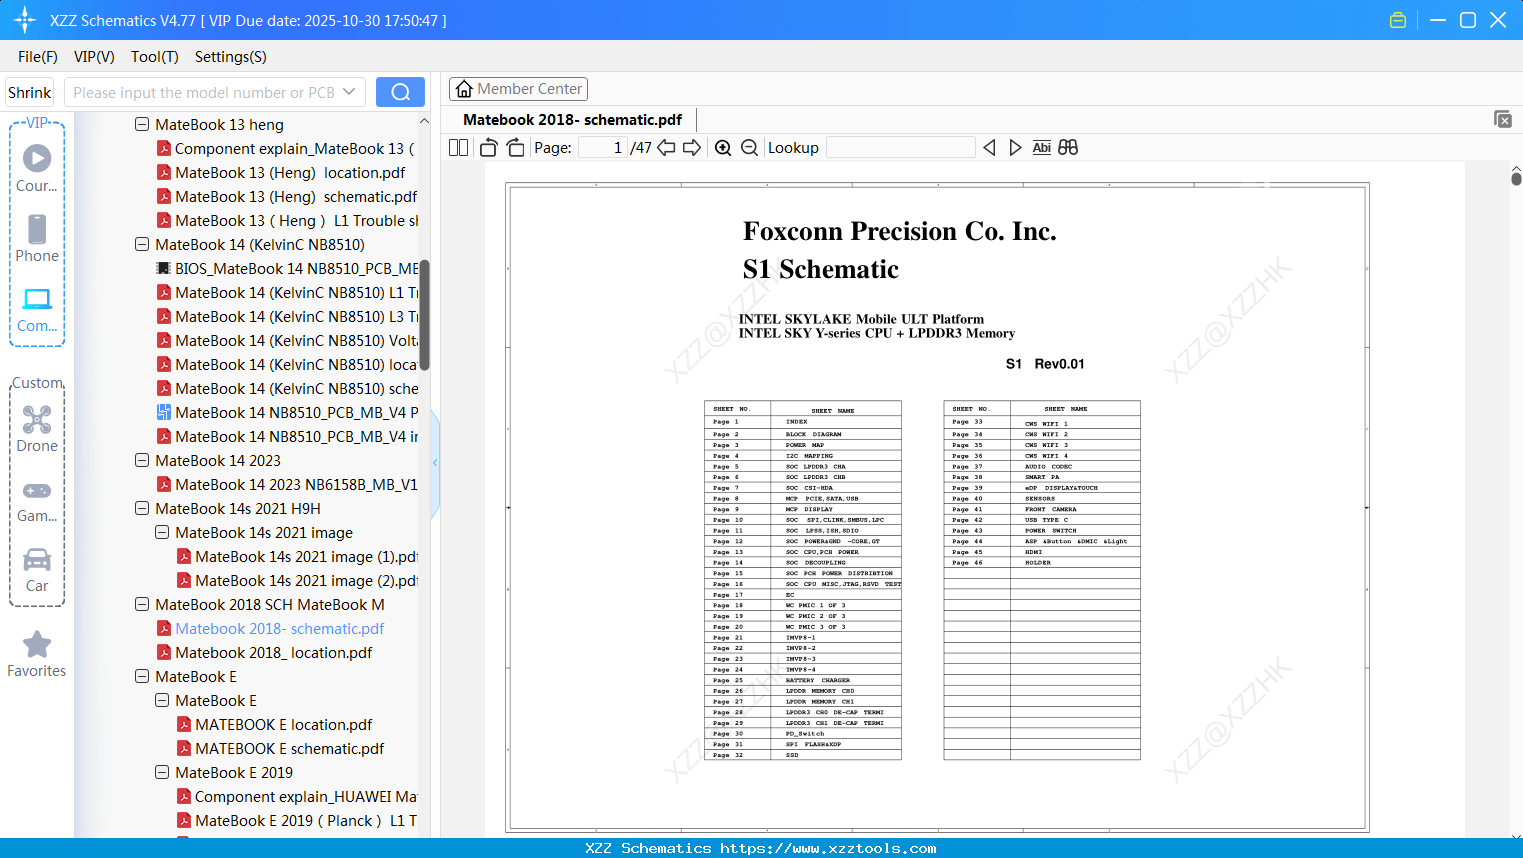Rotate the page clockwise
Screen dimensions: 1523x858
(516, 148)
